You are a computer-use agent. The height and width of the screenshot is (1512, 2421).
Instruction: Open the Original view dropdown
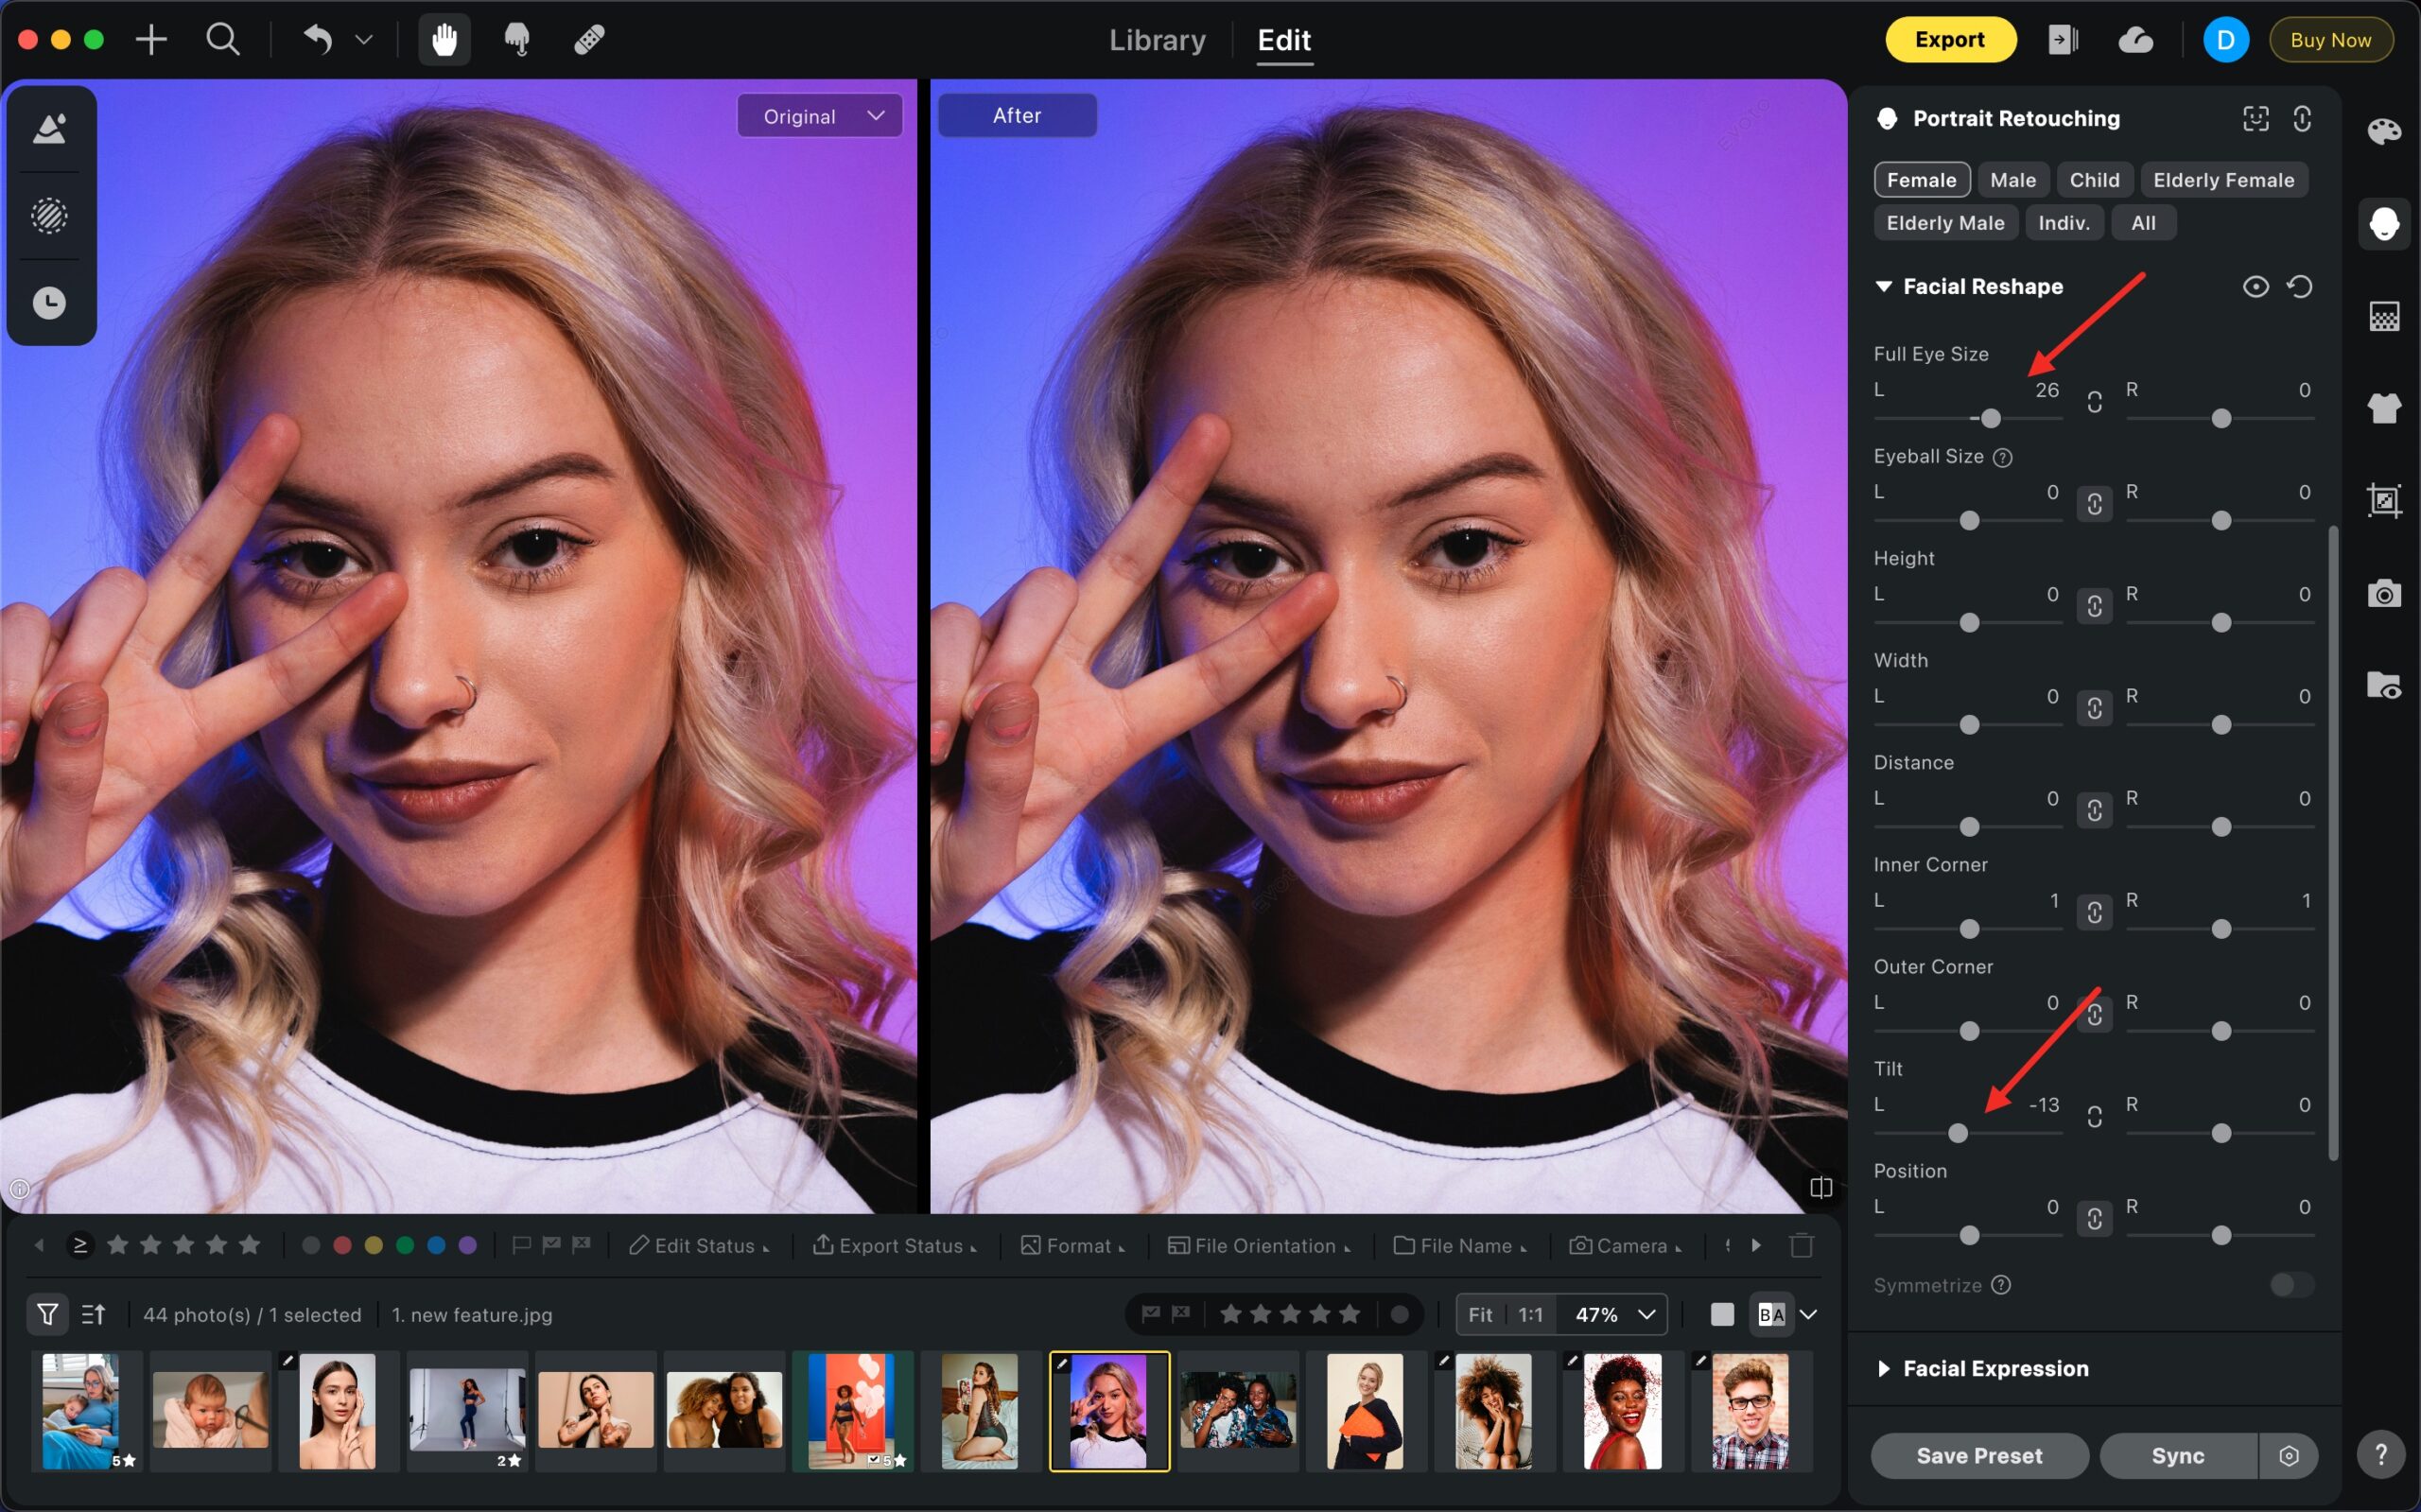[x=820, y=116]
